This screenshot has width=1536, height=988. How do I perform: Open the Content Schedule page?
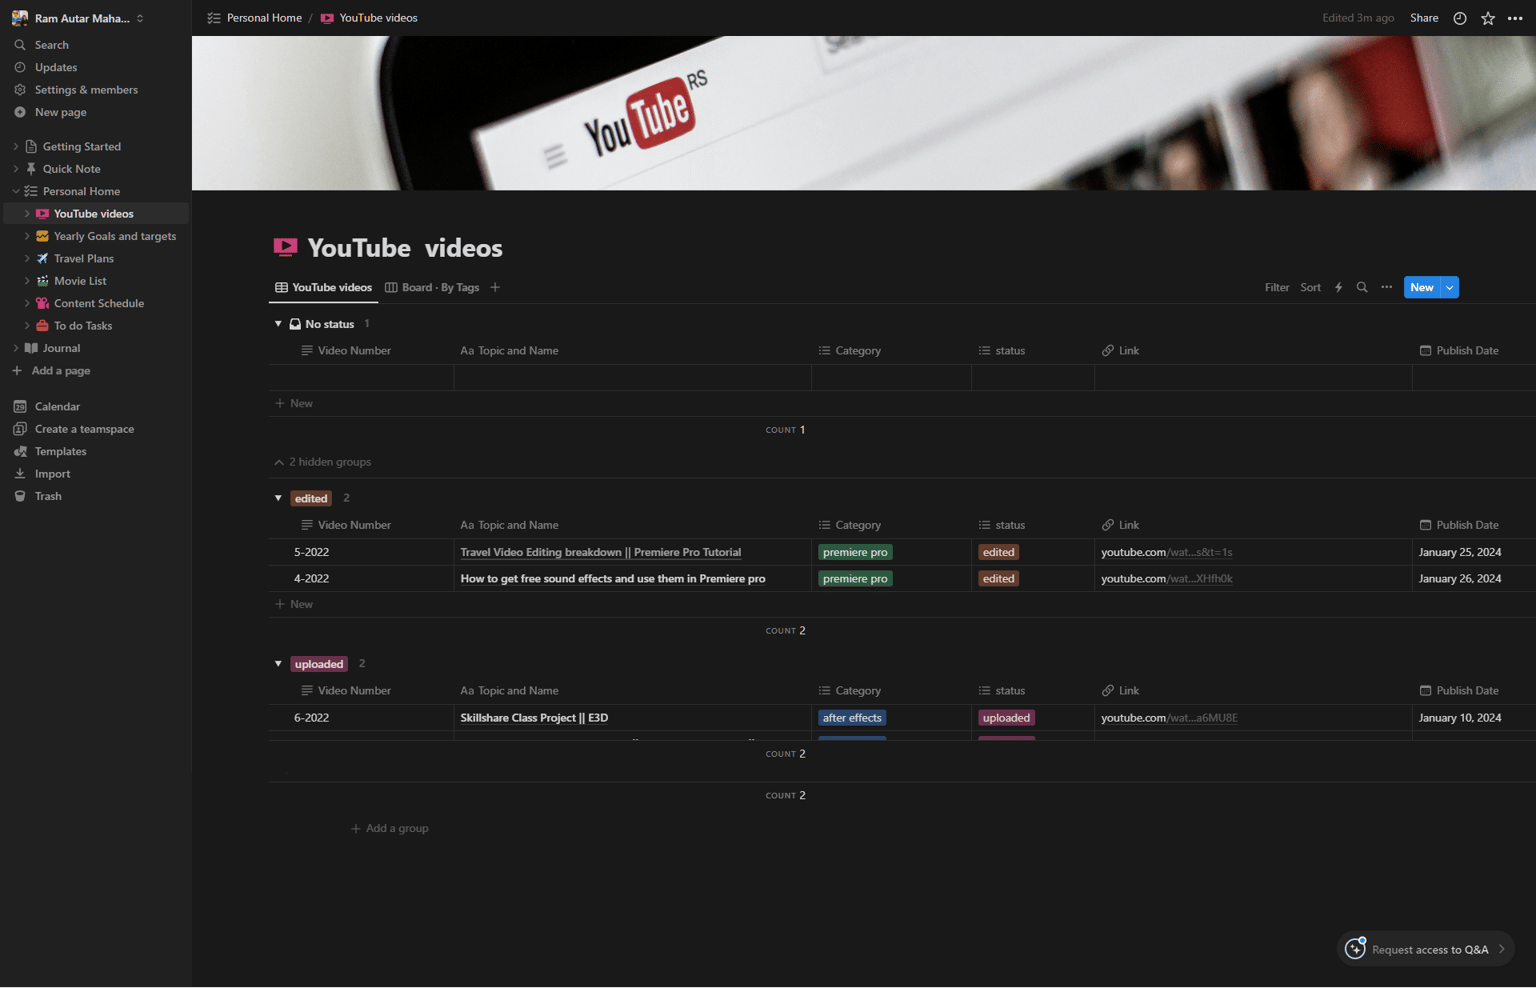point(99,303)
